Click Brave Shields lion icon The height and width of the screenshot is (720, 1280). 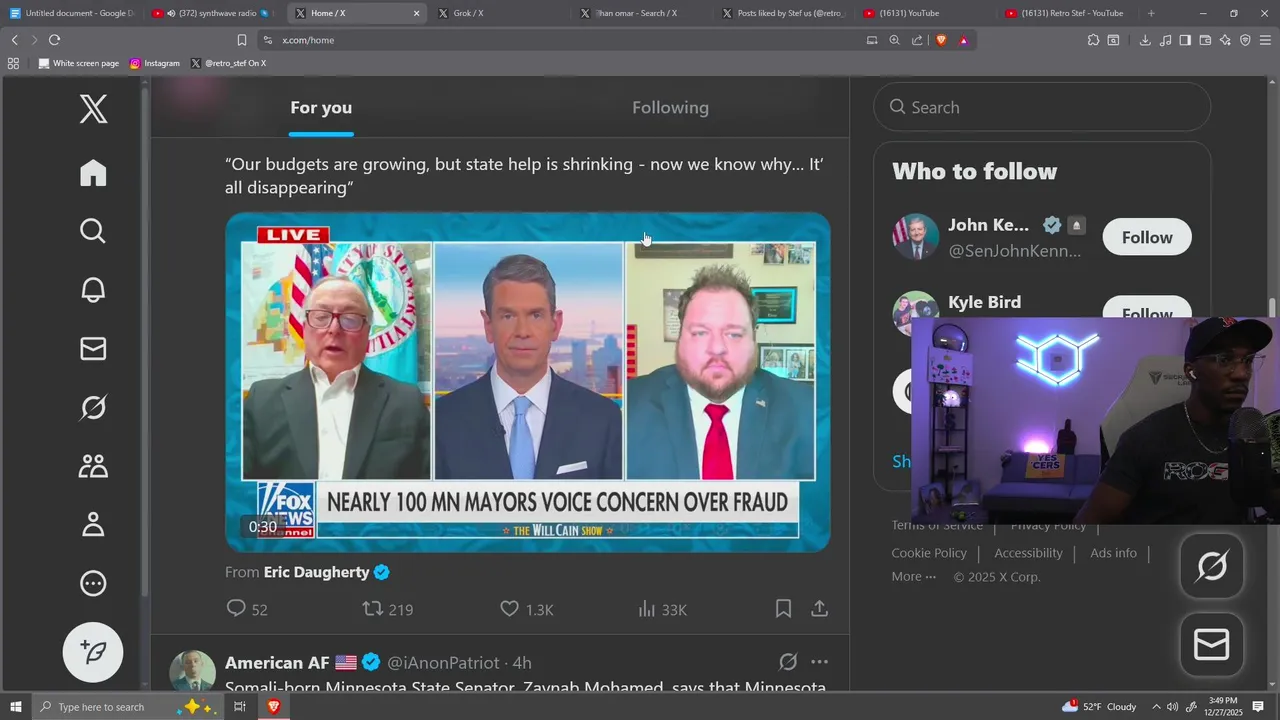[941, 40]
